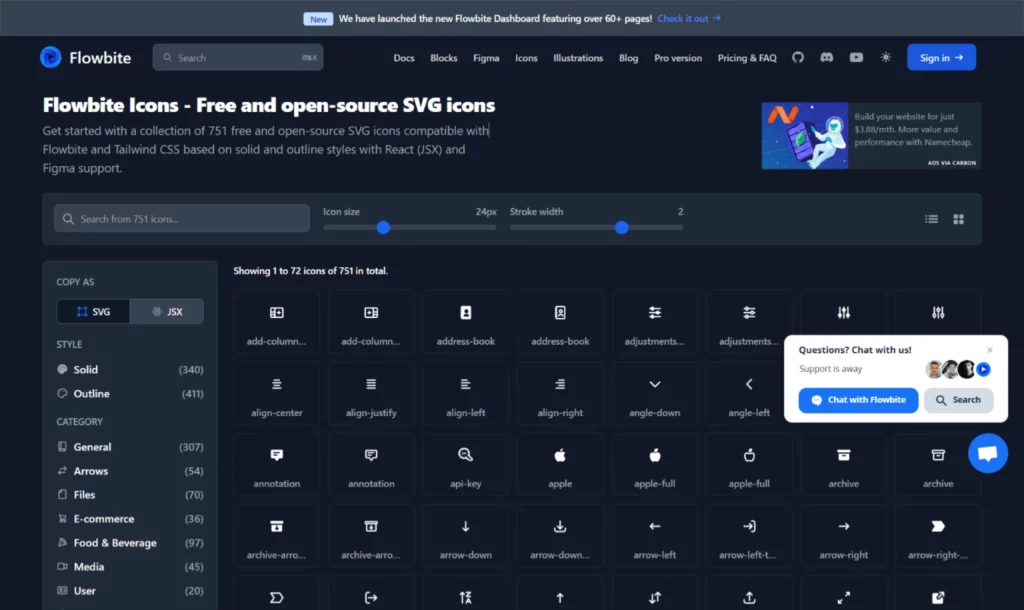Select the arrow-left icon card
1024x610 pixels.
[654, 537]
